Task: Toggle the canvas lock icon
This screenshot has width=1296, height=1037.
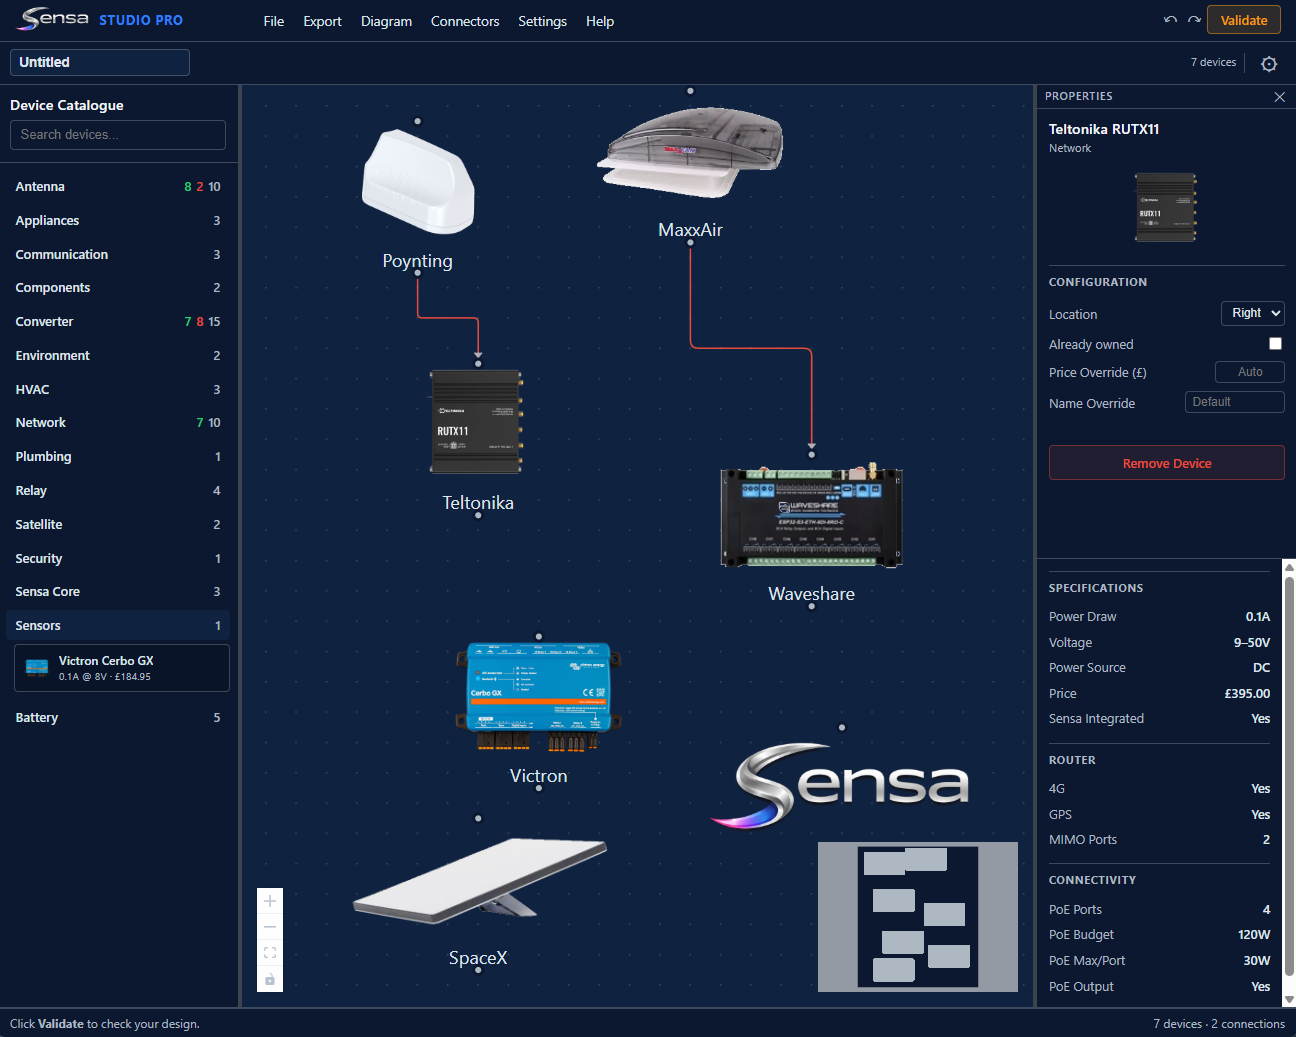Action: click(270, 979)
